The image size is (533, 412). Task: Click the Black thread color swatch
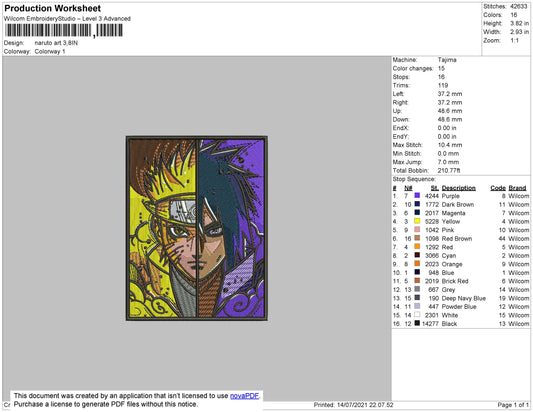click(417, 323)
